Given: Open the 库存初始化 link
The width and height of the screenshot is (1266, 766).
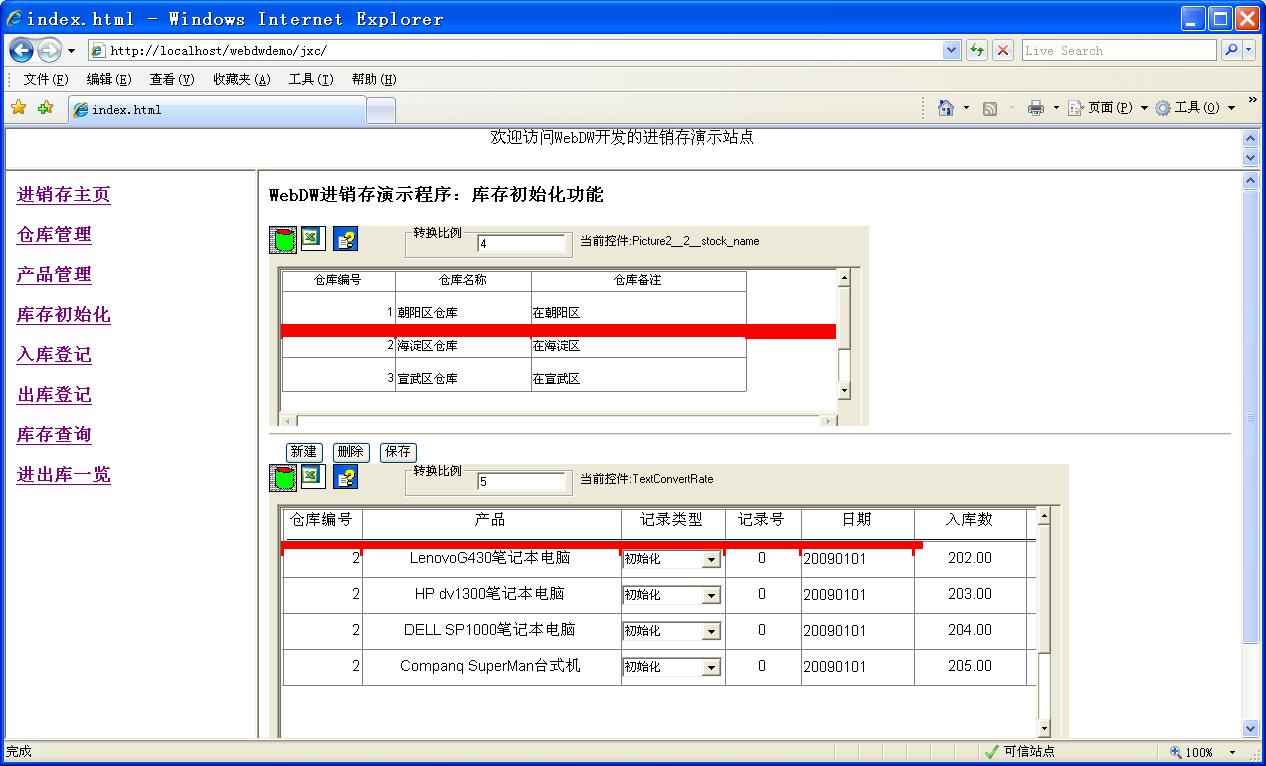Looking at the screenshot, I should pyautogui.click(x=64, y=315).
